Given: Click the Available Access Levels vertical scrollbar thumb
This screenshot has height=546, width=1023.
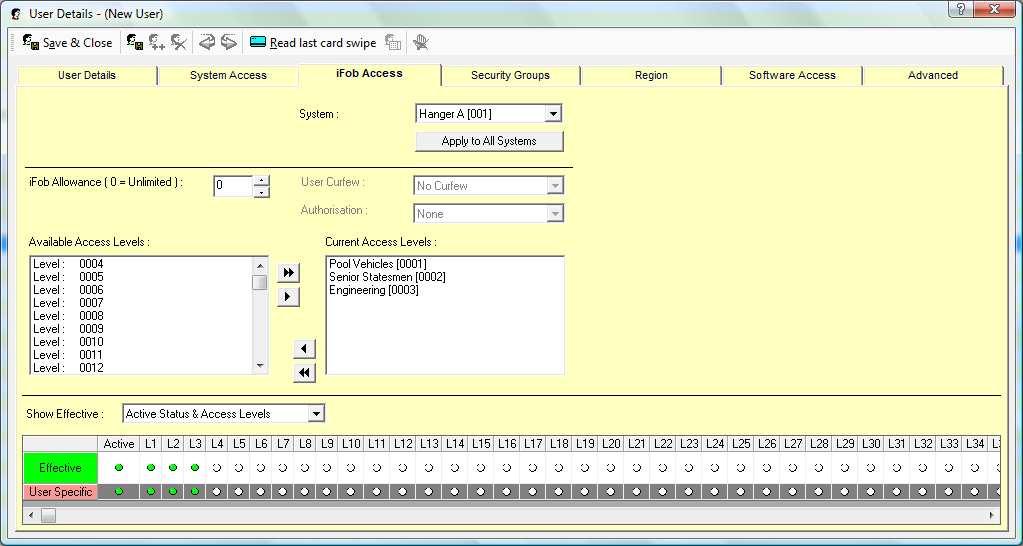Looking at the screenshot, I should pos(260,282).
